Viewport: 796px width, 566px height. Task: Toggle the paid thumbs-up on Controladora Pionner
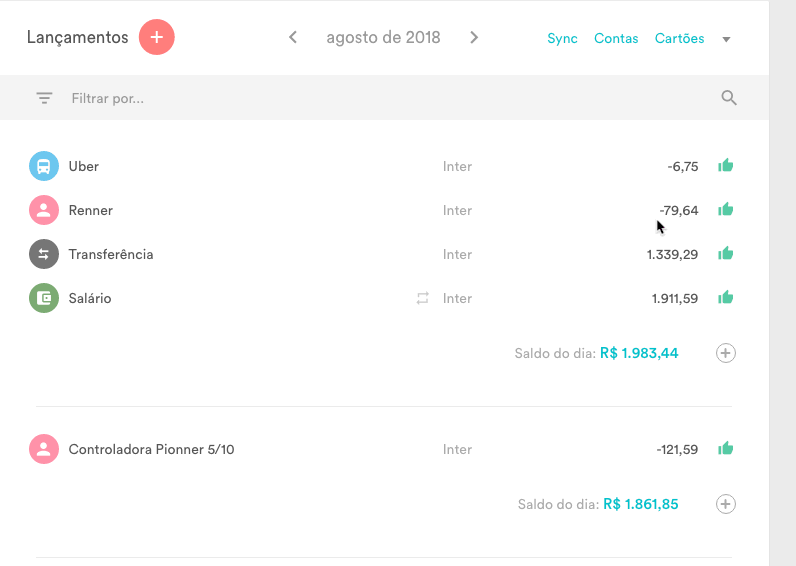(x=725, y=448)
